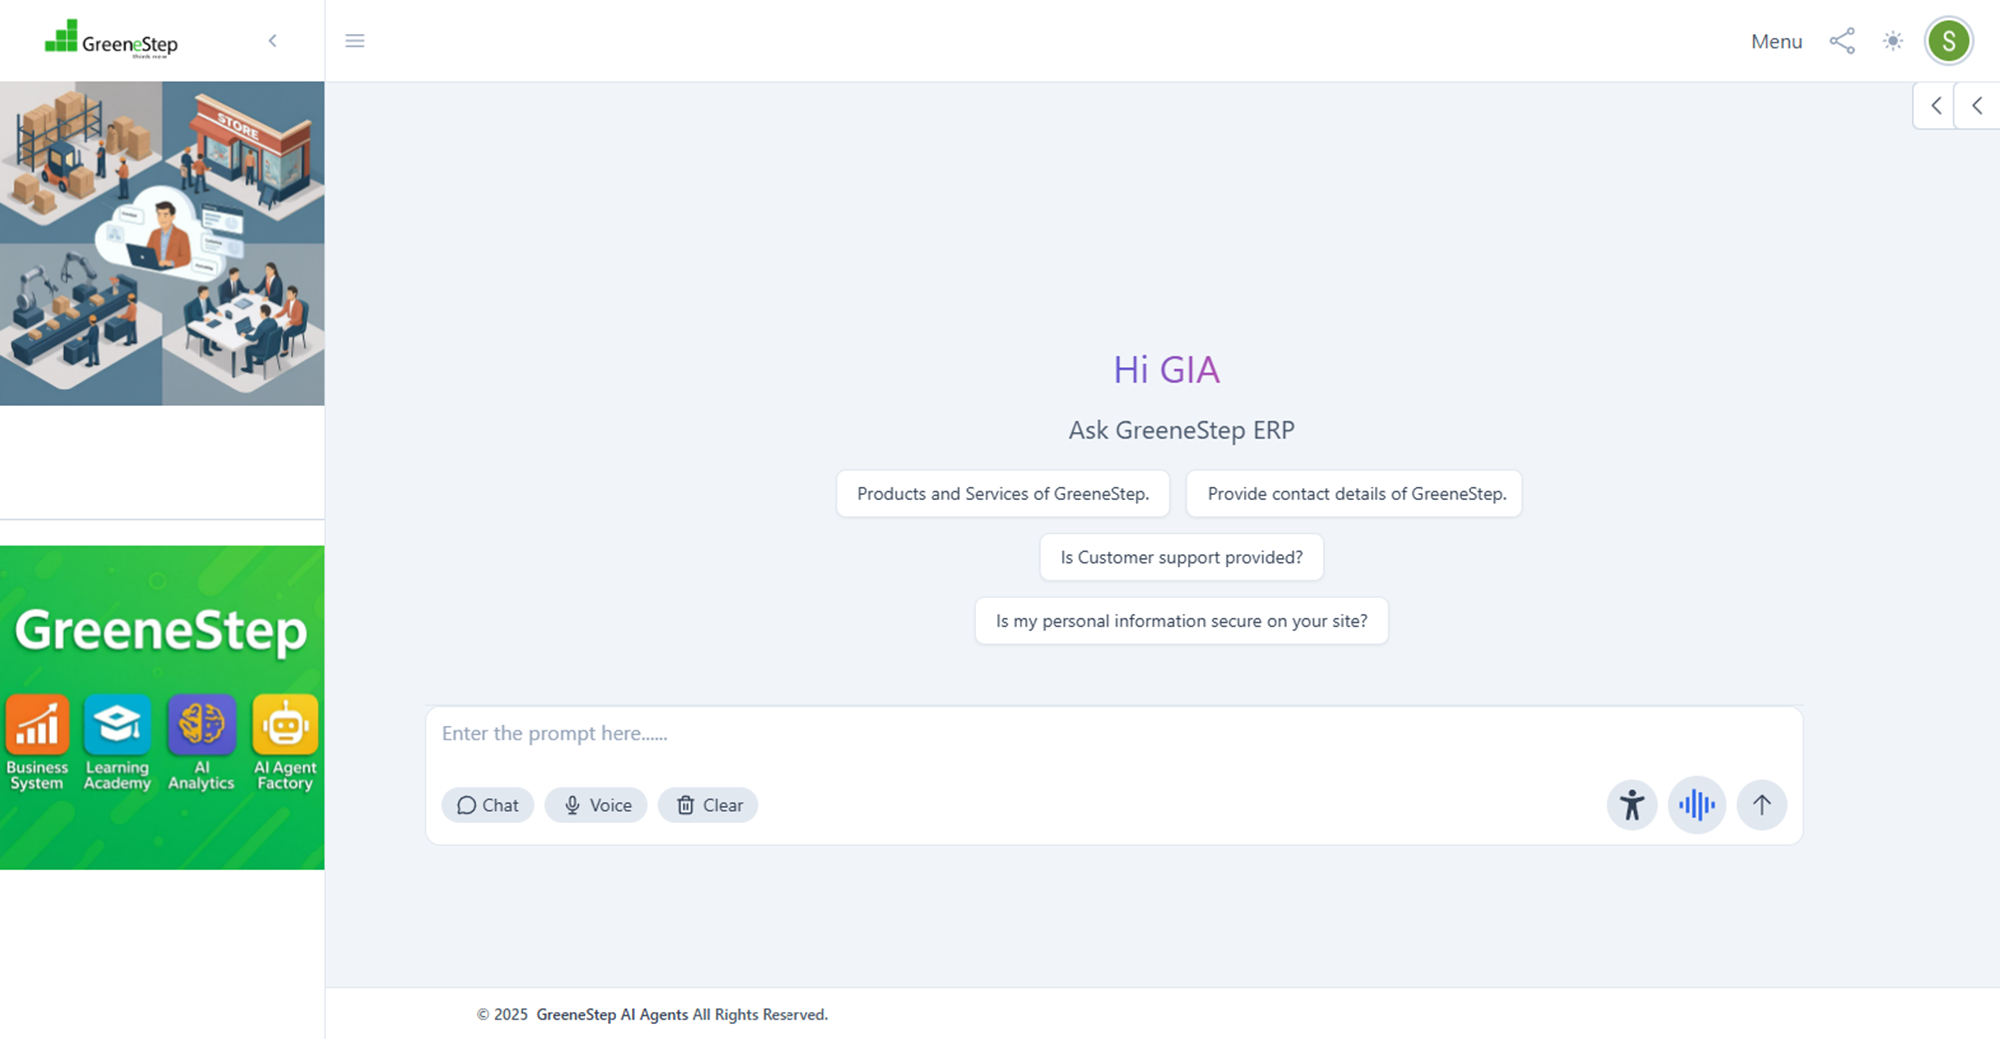Viewport: 2000px width, 1039px height.
Task: Expand the outermost right-edge panel chevron
Action: [x=1977, y=106]
